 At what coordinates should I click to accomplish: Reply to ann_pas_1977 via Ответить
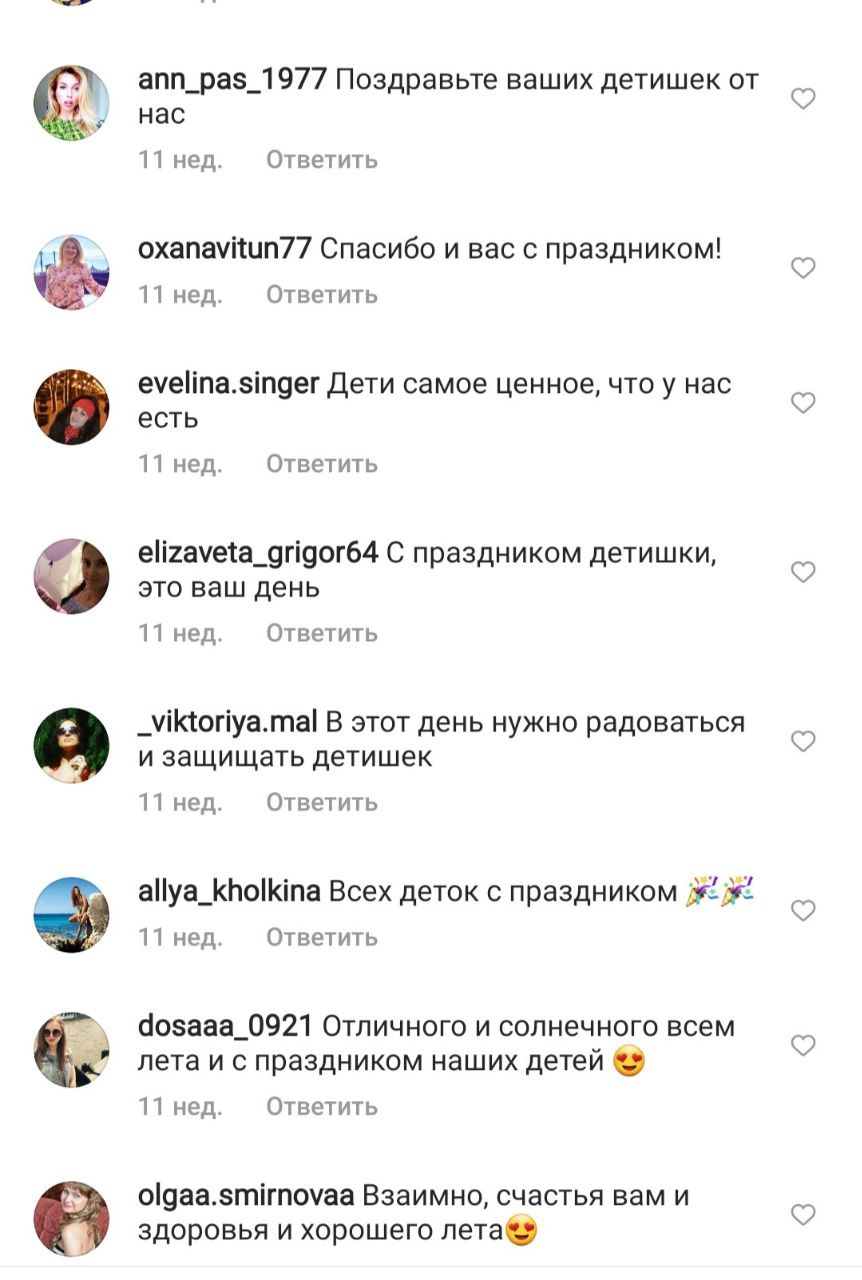[x=322, y=160]
